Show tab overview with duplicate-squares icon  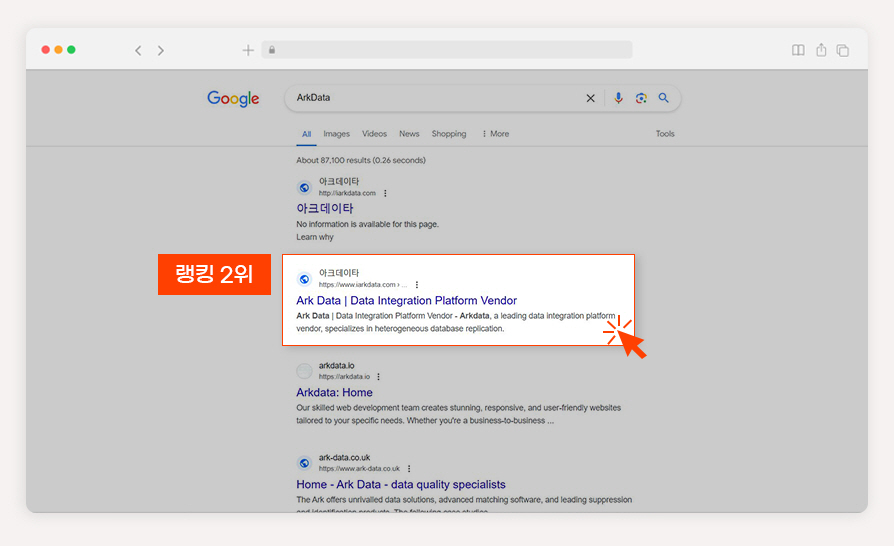click(843, 51)
